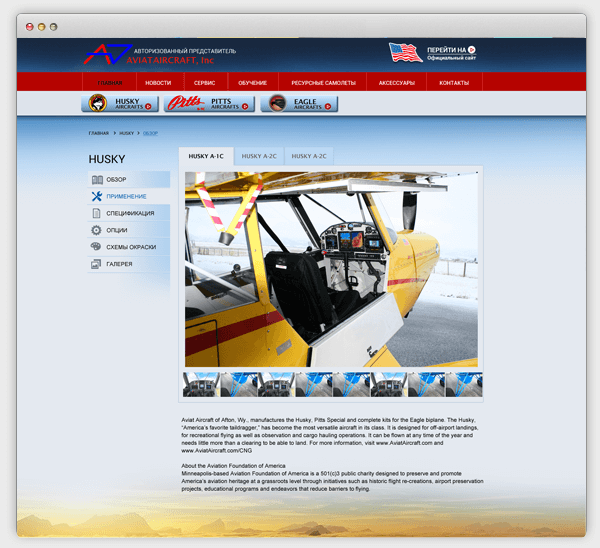Click 'About the Aviation Foundation of America' text
Screen dimensions: 600x548
(233, 466)
